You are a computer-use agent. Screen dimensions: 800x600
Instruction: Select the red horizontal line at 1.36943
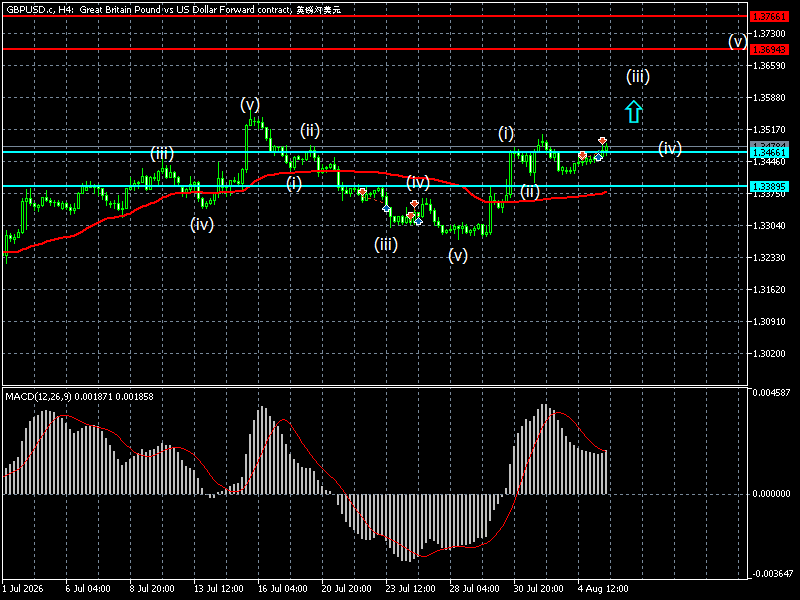tap(375, 49)
